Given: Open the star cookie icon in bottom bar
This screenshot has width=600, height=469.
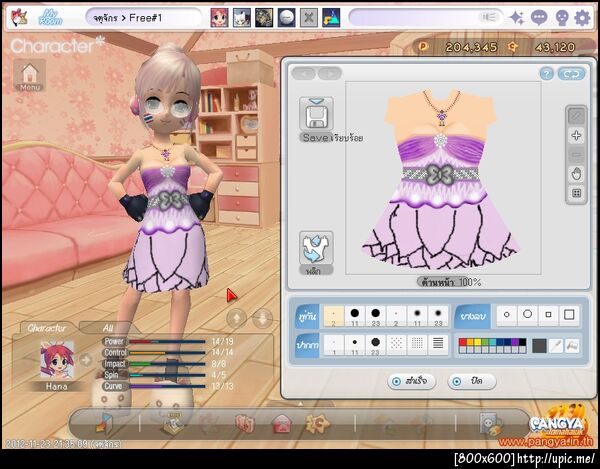Looking at the screenshot, I should (x=317, y=424).
